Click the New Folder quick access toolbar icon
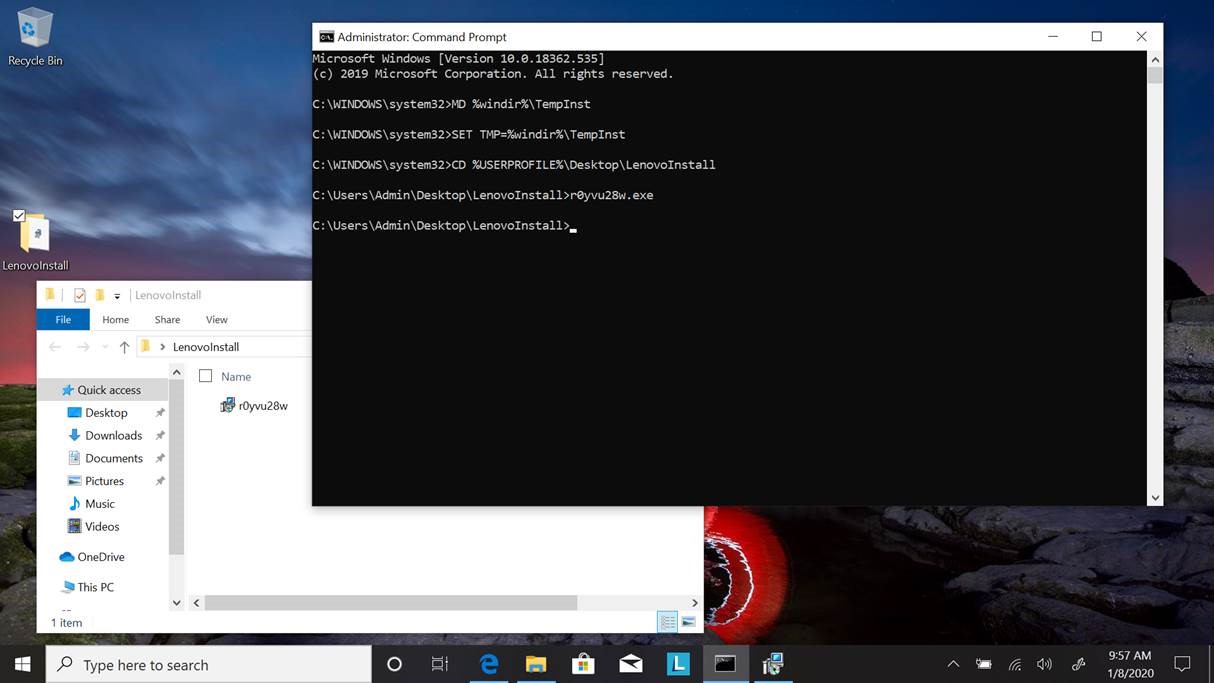1214x683 pixels. click(99, 295)
